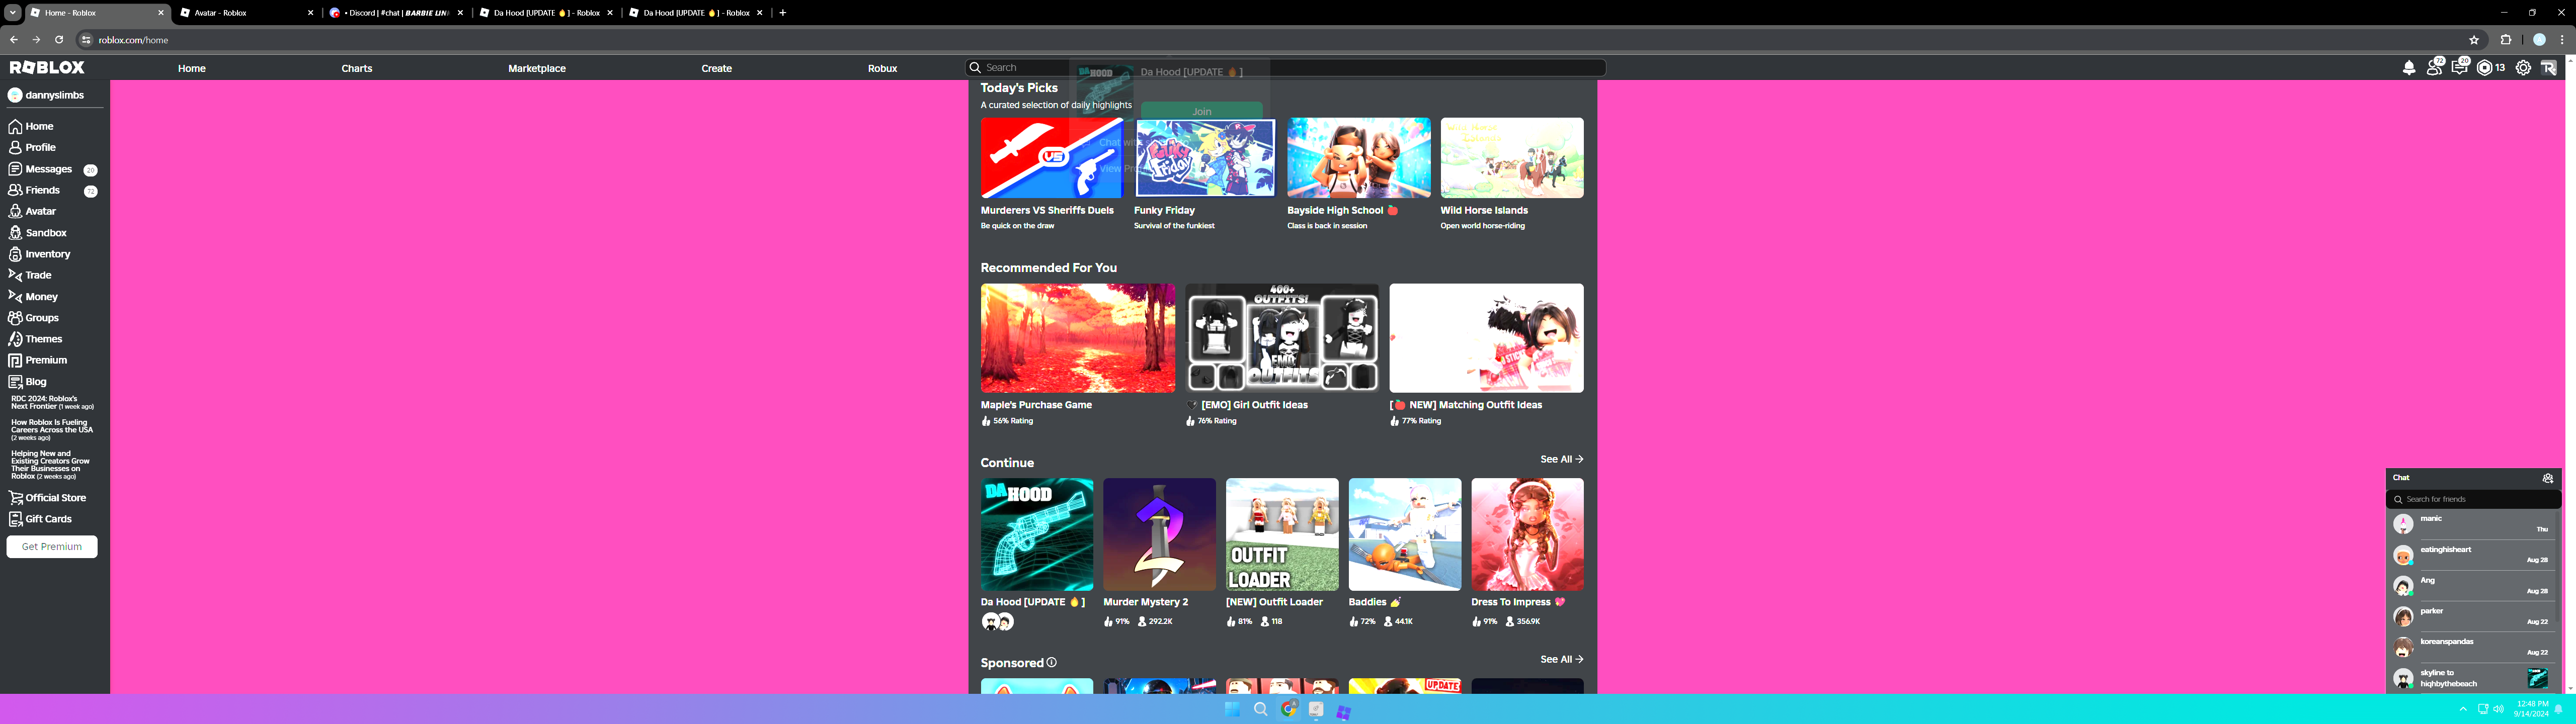Open Themes in the left sidebar
2576x724 pixels.
pos(43,339)
